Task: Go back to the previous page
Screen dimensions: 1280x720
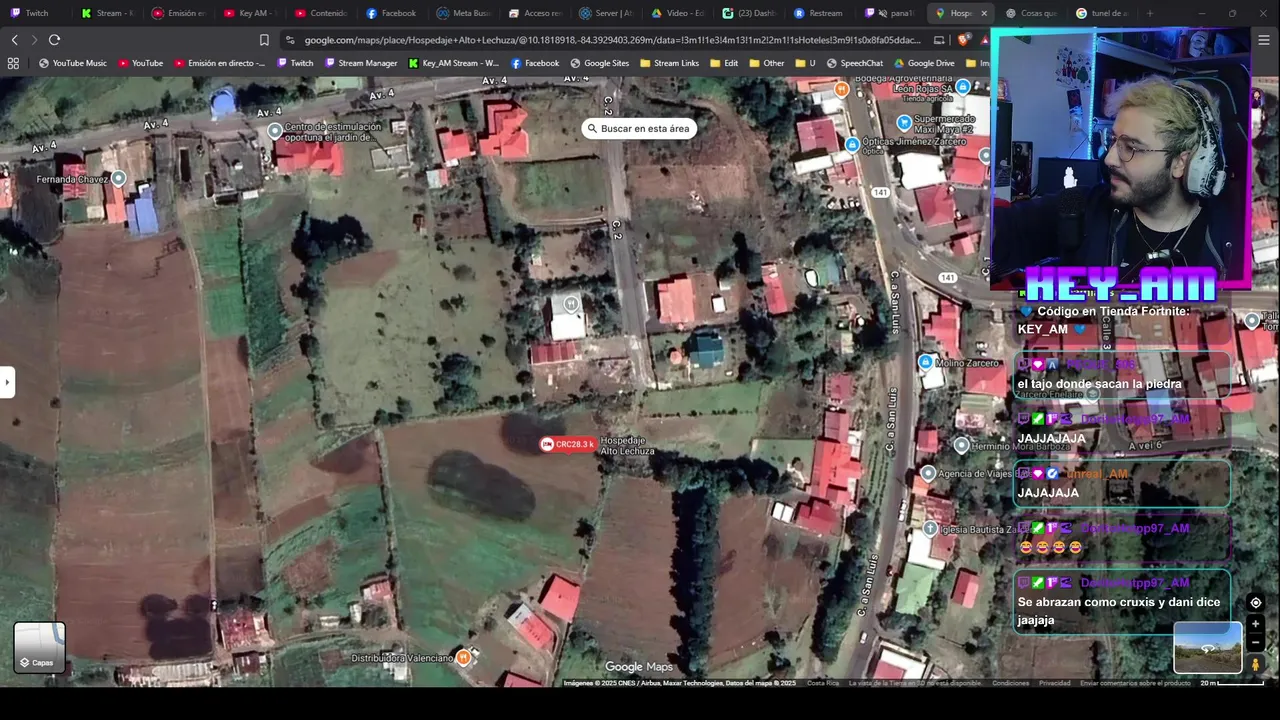Action: pyautogui.click(x=14, y=40)
